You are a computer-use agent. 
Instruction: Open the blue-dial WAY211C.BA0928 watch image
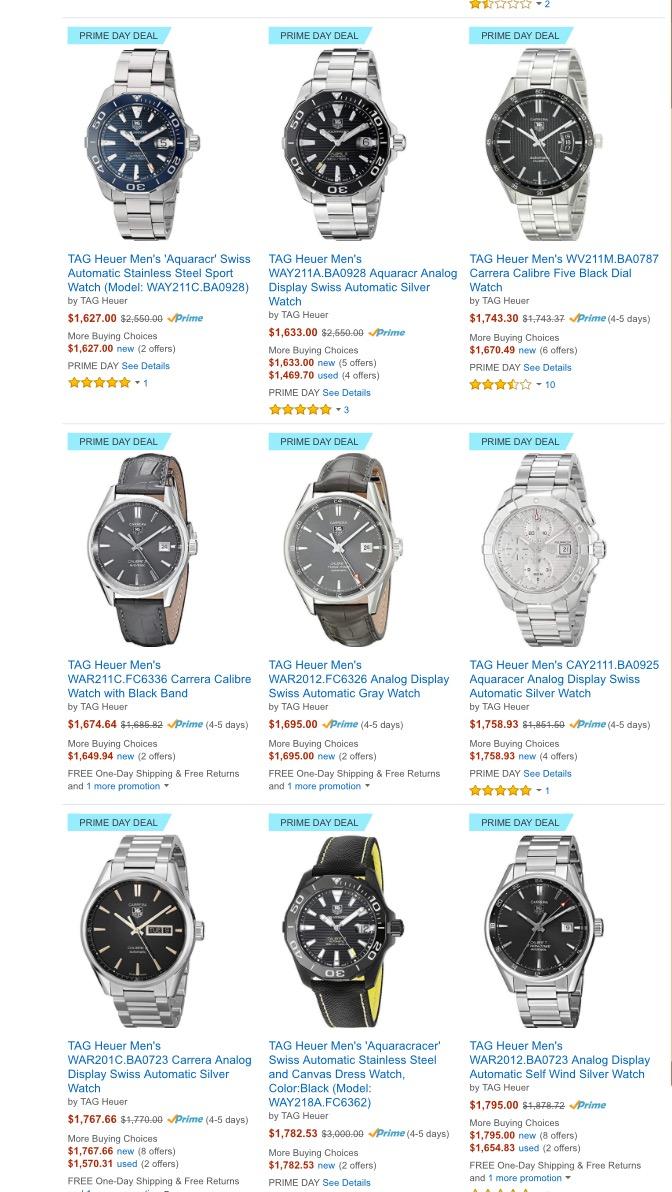point(143,144)
